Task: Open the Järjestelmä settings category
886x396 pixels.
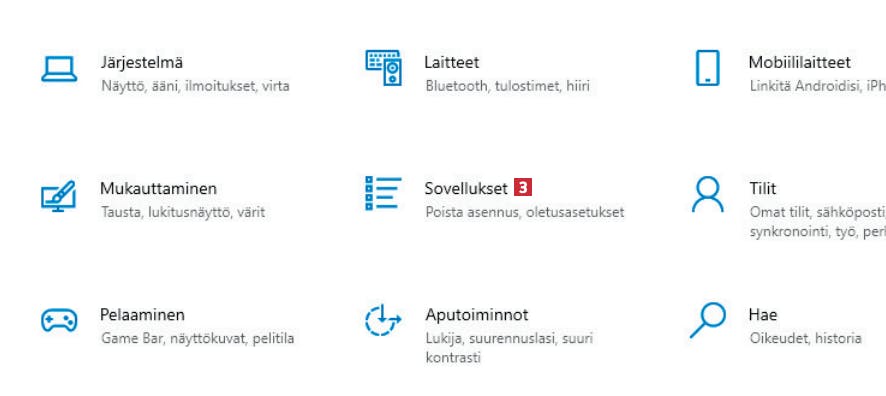Action: click(x=141, y=62)
